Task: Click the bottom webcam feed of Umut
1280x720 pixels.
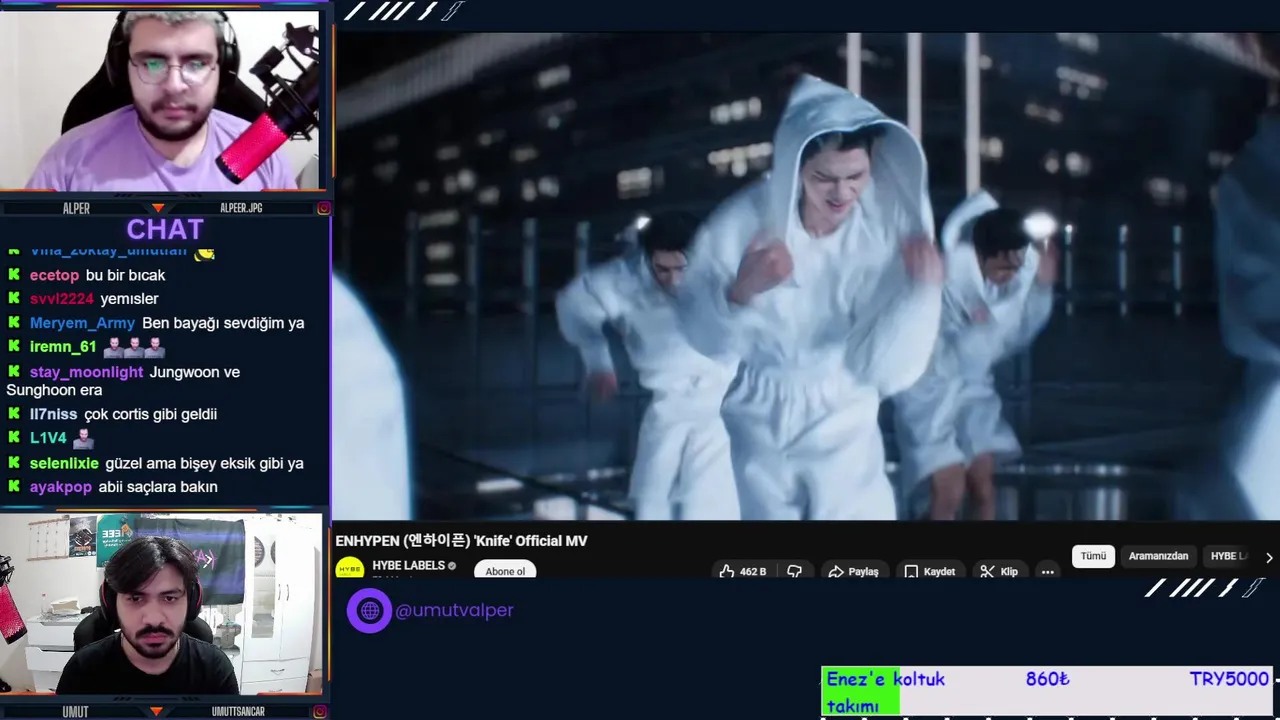Action: coord(160,605)
